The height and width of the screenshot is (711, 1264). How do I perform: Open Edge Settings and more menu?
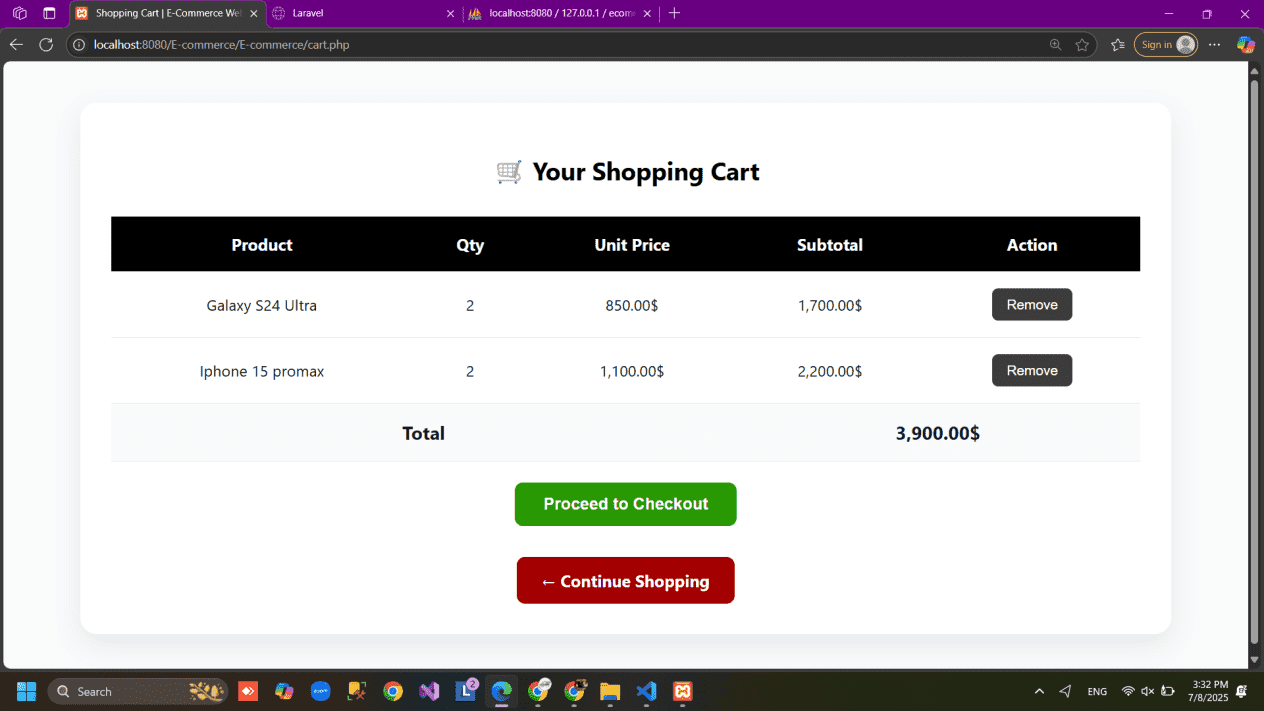pyautogui.click(x=1214, y=45)
